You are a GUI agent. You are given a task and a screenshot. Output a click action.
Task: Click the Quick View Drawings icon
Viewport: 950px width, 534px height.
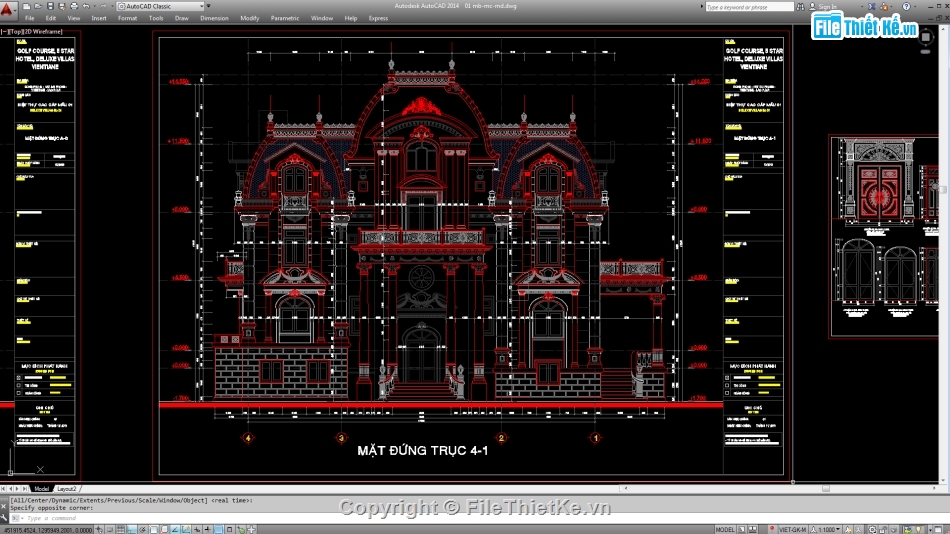pos(752,530)
